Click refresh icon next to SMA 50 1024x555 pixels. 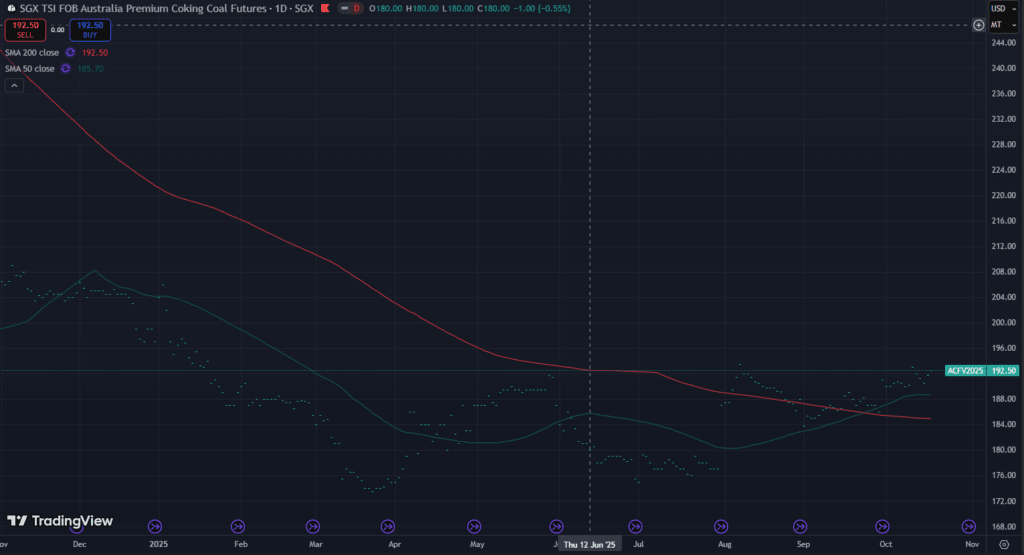click(65, 68)
